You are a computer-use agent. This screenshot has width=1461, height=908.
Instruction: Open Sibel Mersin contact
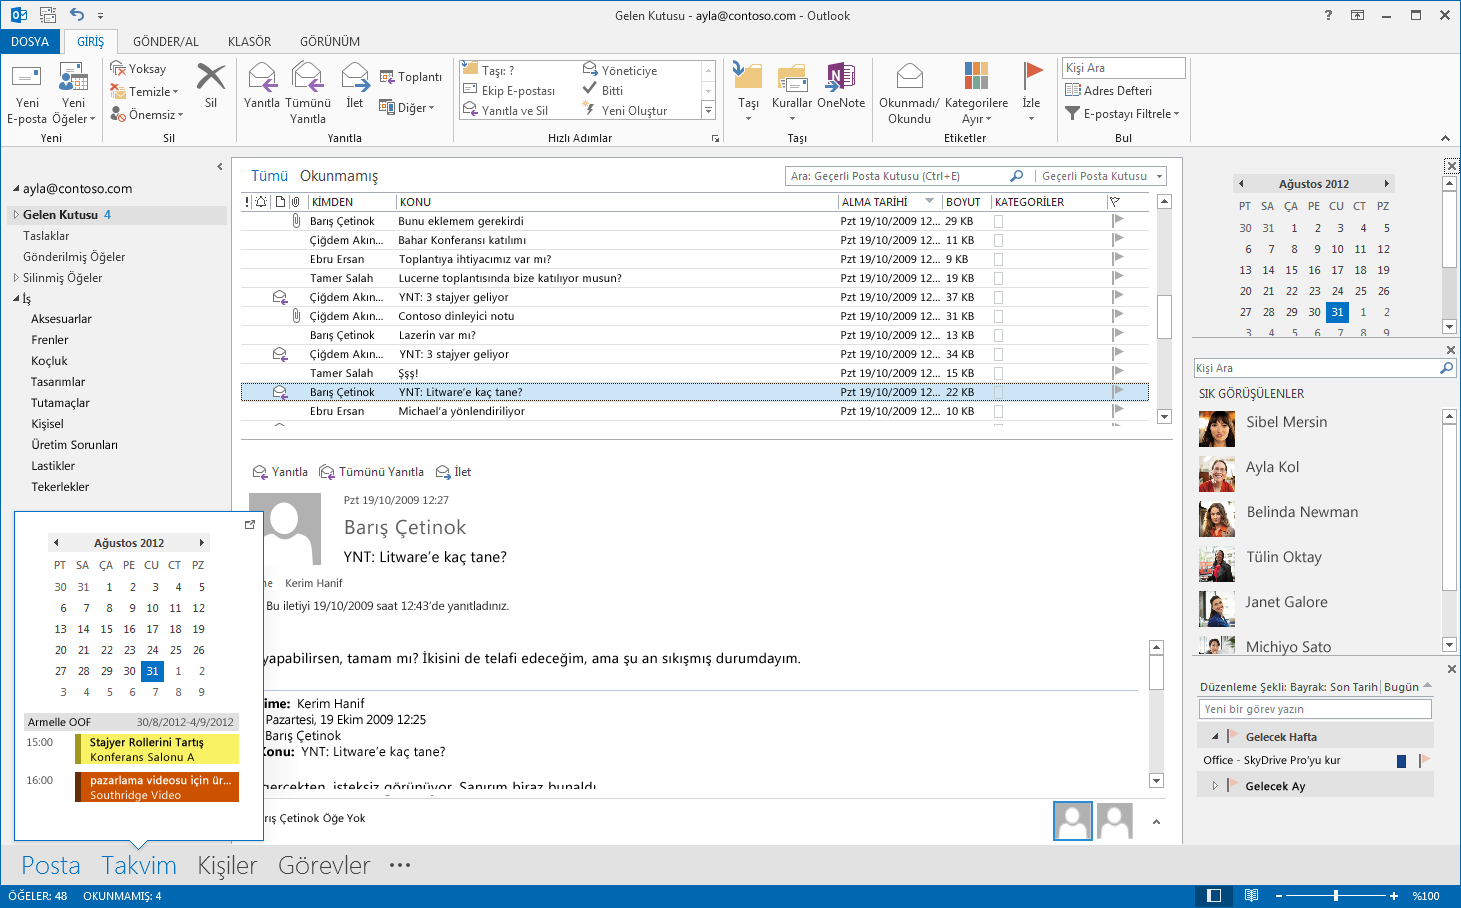pyautogui.click(x=1286, y=422)
